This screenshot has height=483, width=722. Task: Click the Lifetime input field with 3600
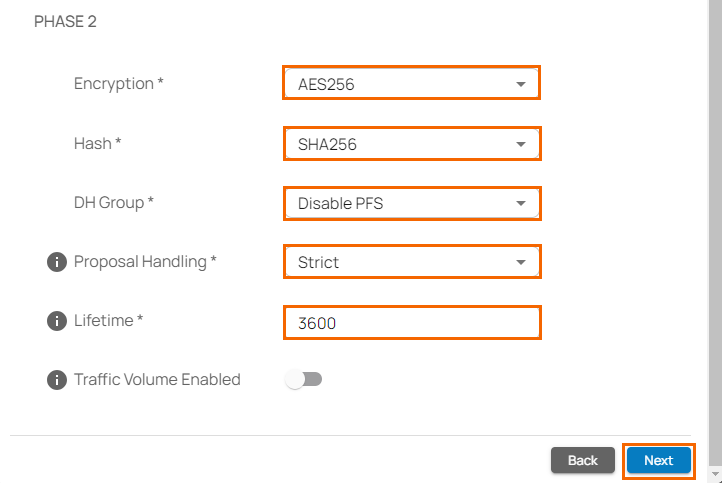411,322
